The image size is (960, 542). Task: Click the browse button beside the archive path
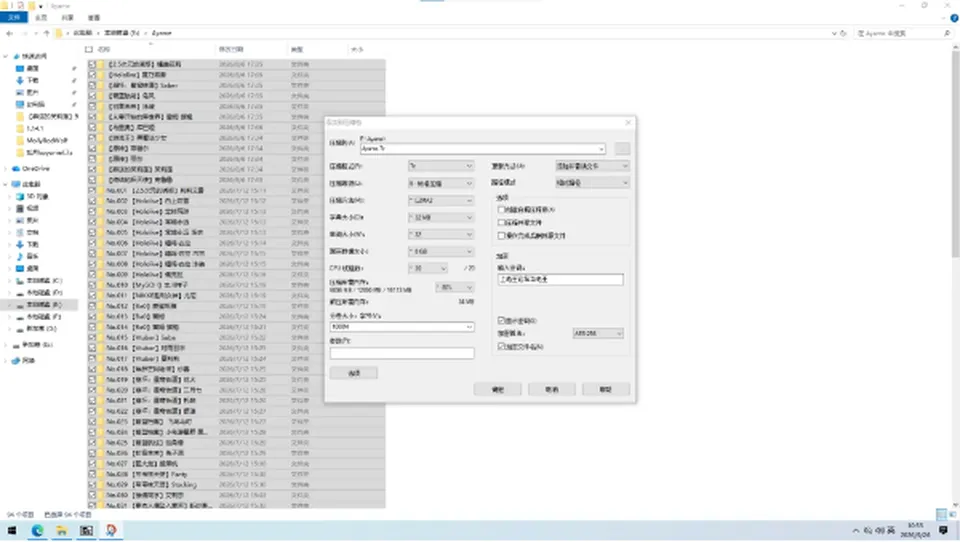click(x=621, y=149)
